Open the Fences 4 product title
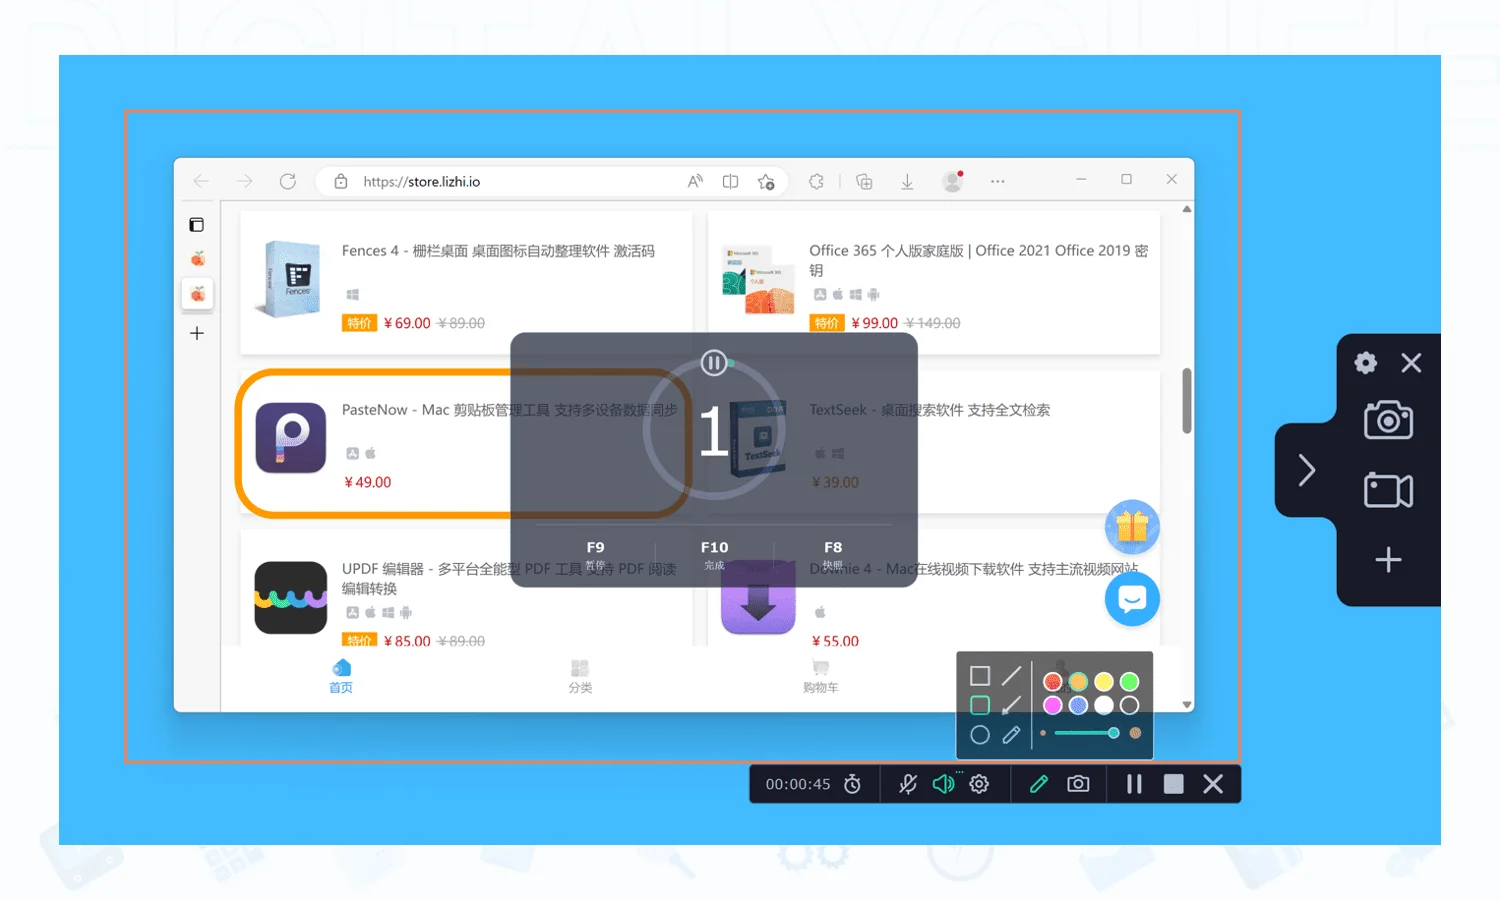The image size is (1500, 900). tap(498, 251)
